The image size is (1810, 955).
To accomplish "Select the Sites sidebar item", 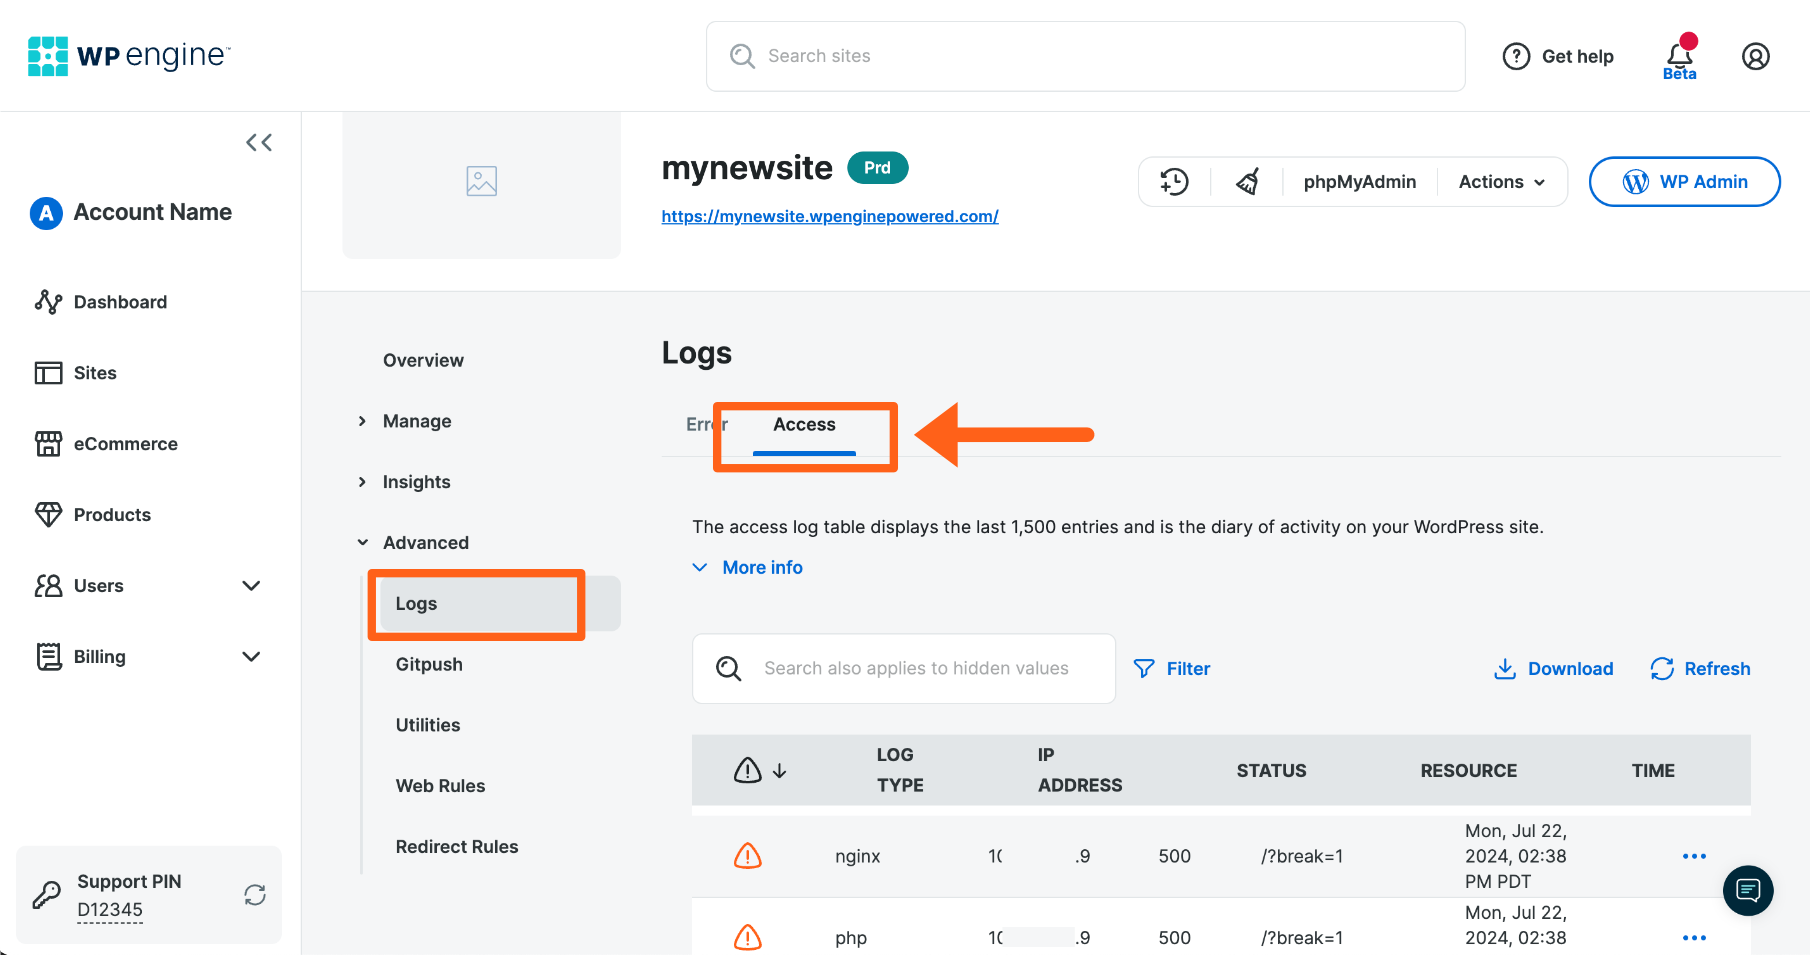I will point(93,372).
